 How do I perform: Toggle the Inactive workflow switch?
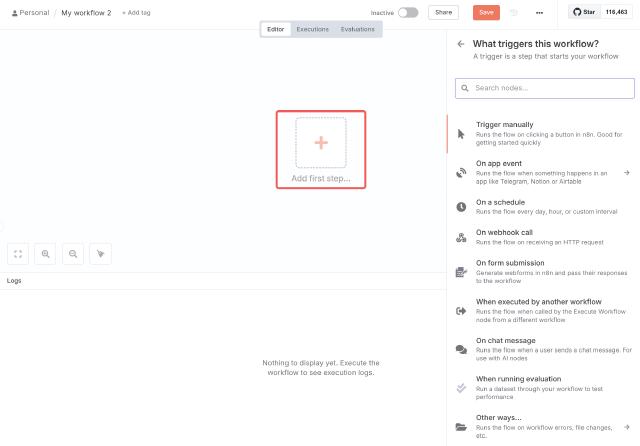408,13
